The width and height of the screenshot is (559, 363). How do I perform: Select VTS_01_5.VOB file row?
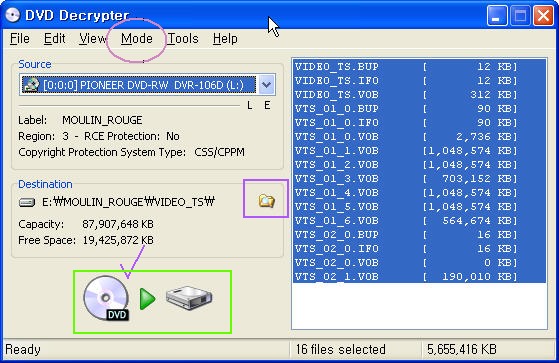coord(419,206)
